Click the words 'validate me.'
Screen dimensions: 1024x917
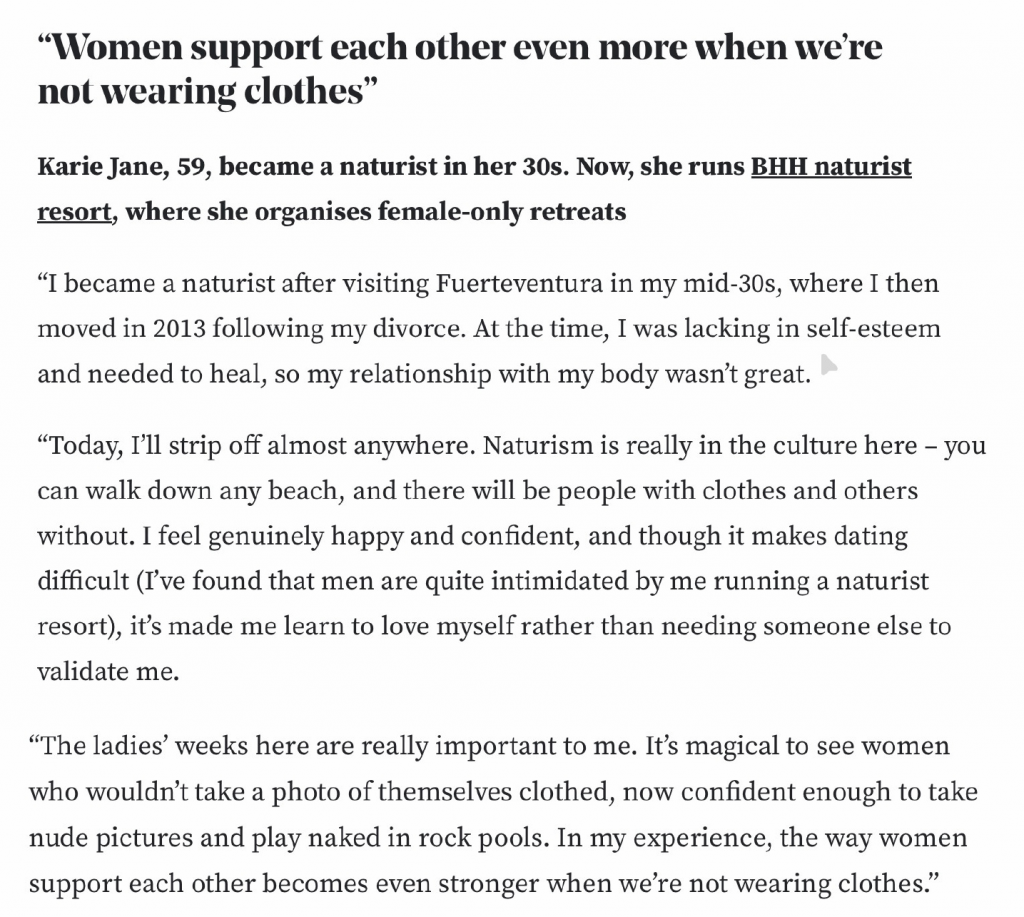point(108,671)
